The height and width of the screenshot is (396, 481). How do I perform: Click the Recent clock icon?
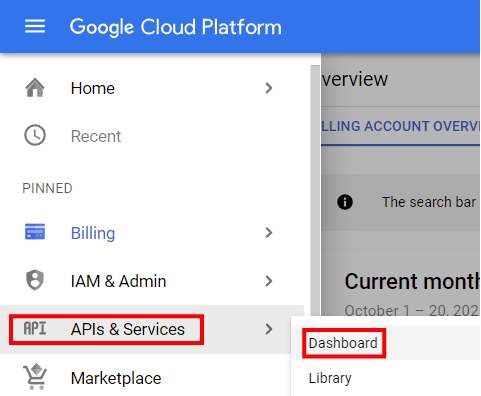pos(35,135)
